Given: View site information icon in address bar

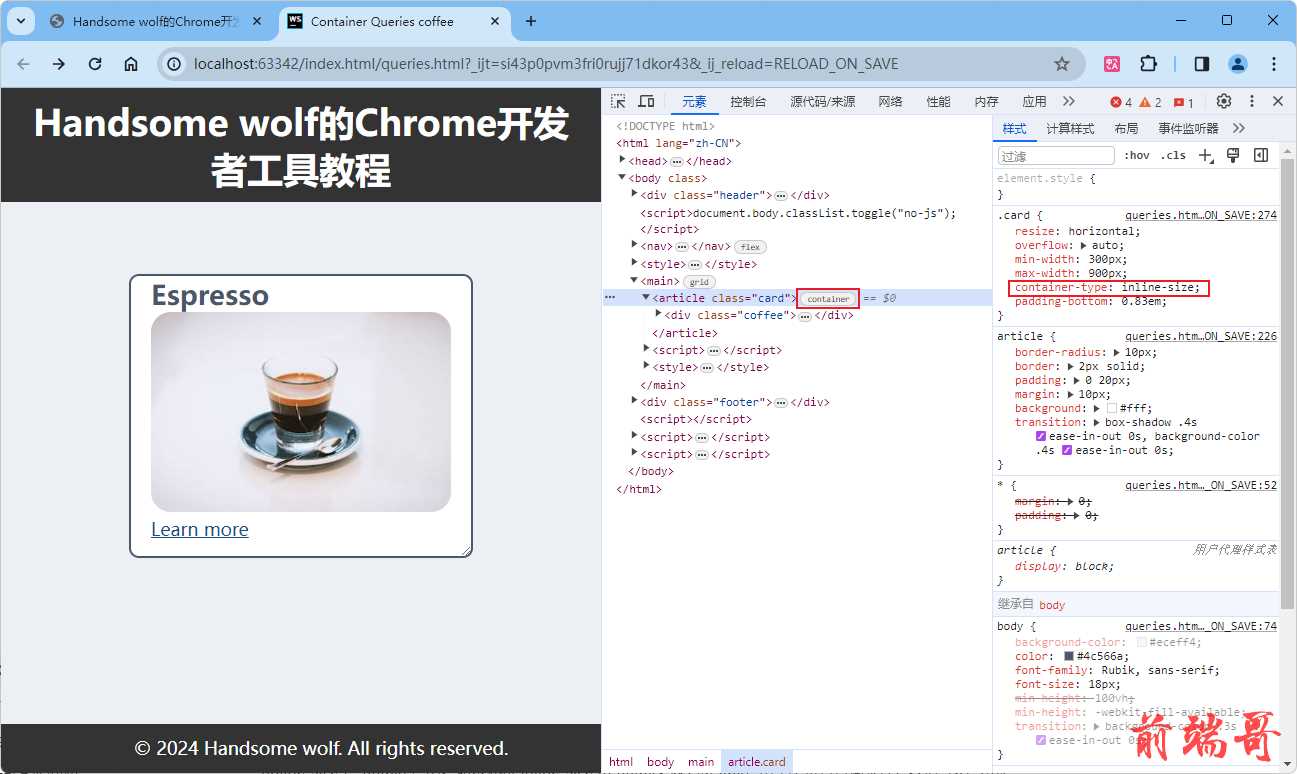Looking at the screenshot, I should (174, 64).
